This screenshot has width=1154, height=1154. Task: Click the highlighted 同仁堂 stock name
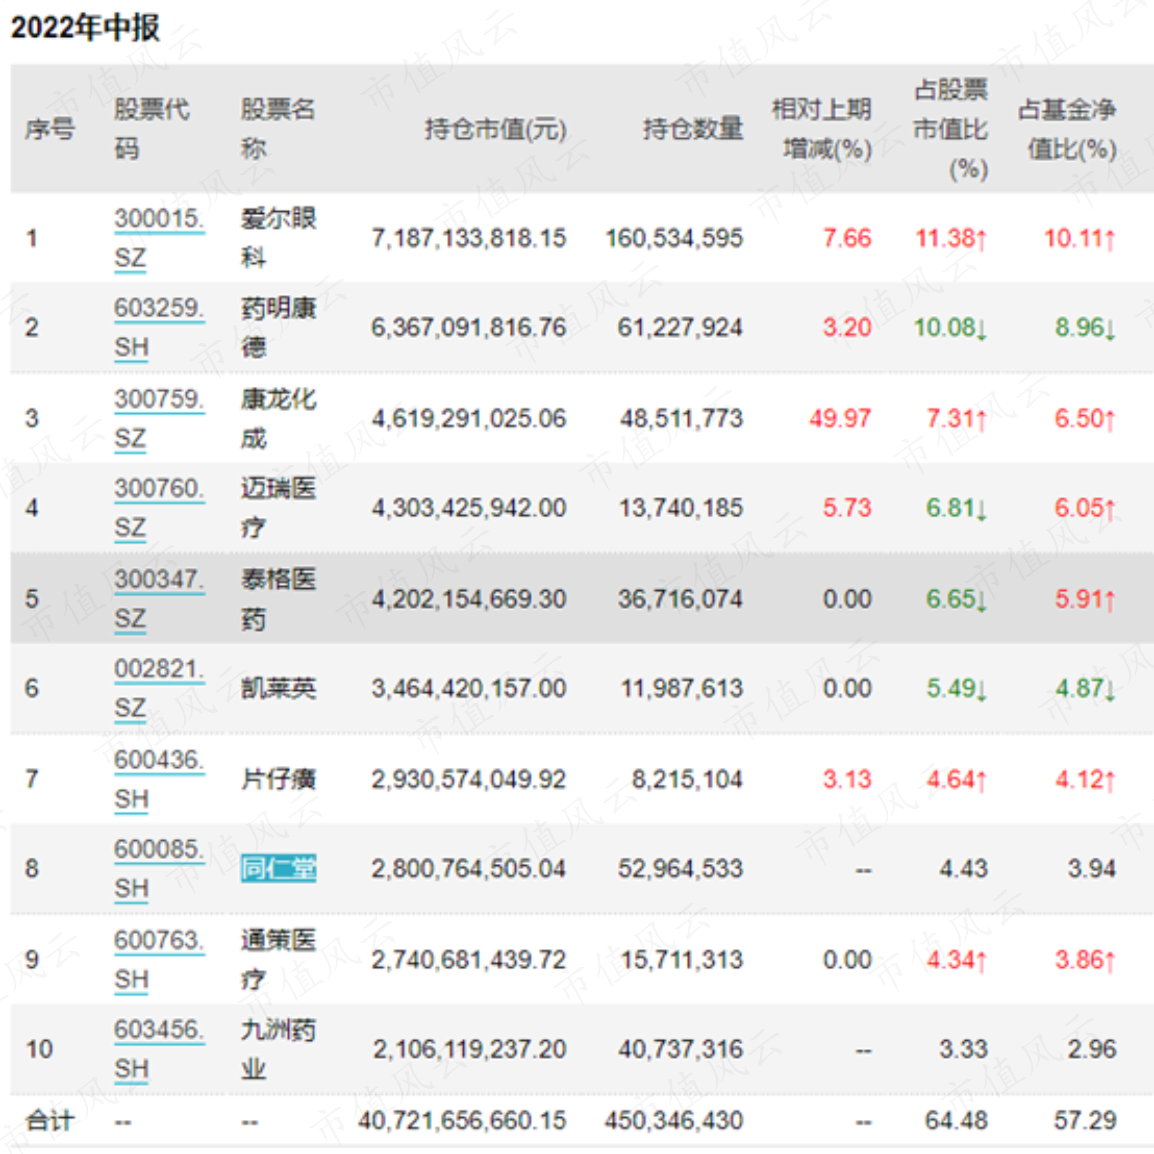[x=278, y=868]
